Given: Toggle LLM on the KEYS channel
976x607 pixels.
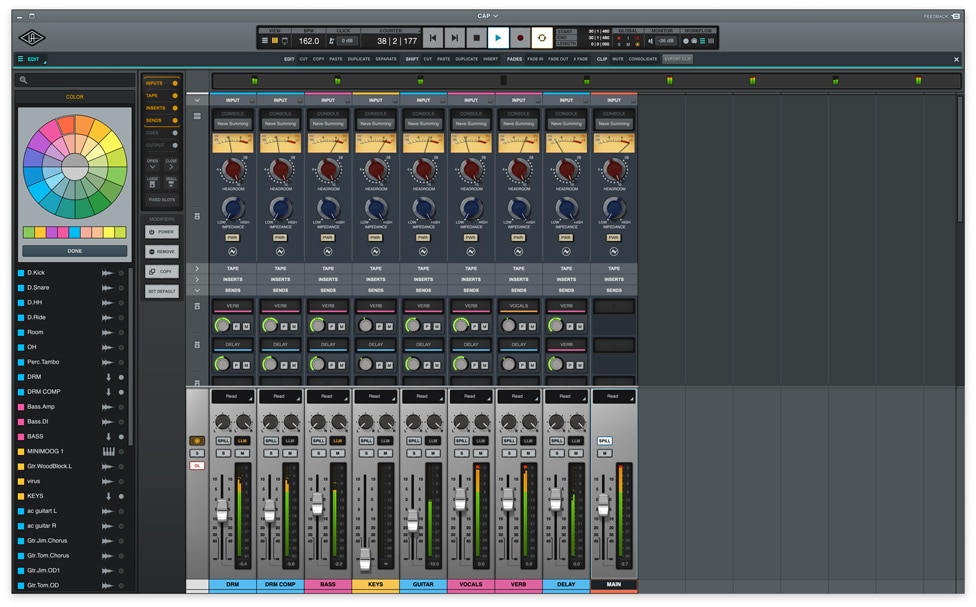Looking at the screenshot, I should [x=385, y=441].
